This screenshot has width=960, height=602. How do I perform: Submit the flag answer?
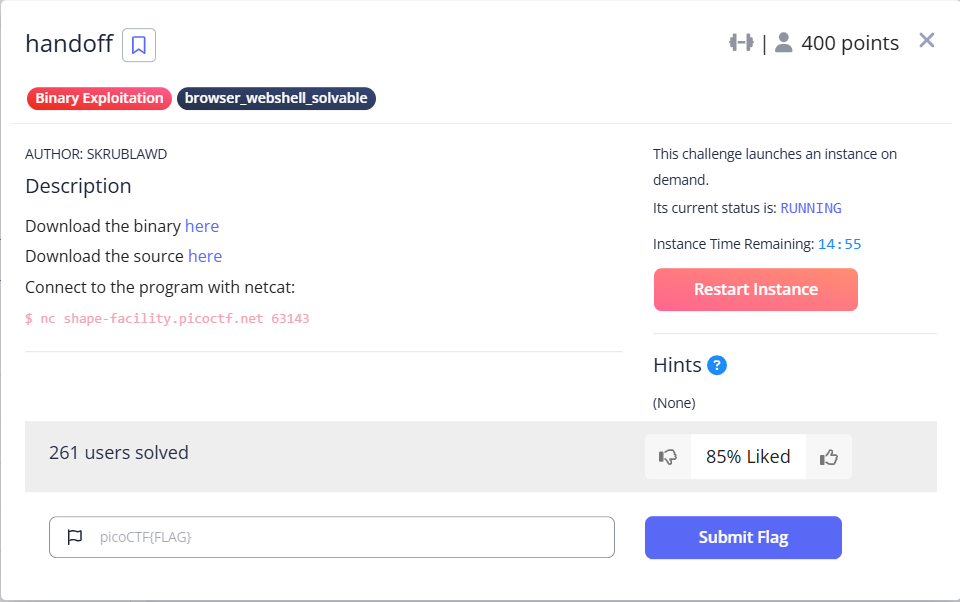pos(743,538)
